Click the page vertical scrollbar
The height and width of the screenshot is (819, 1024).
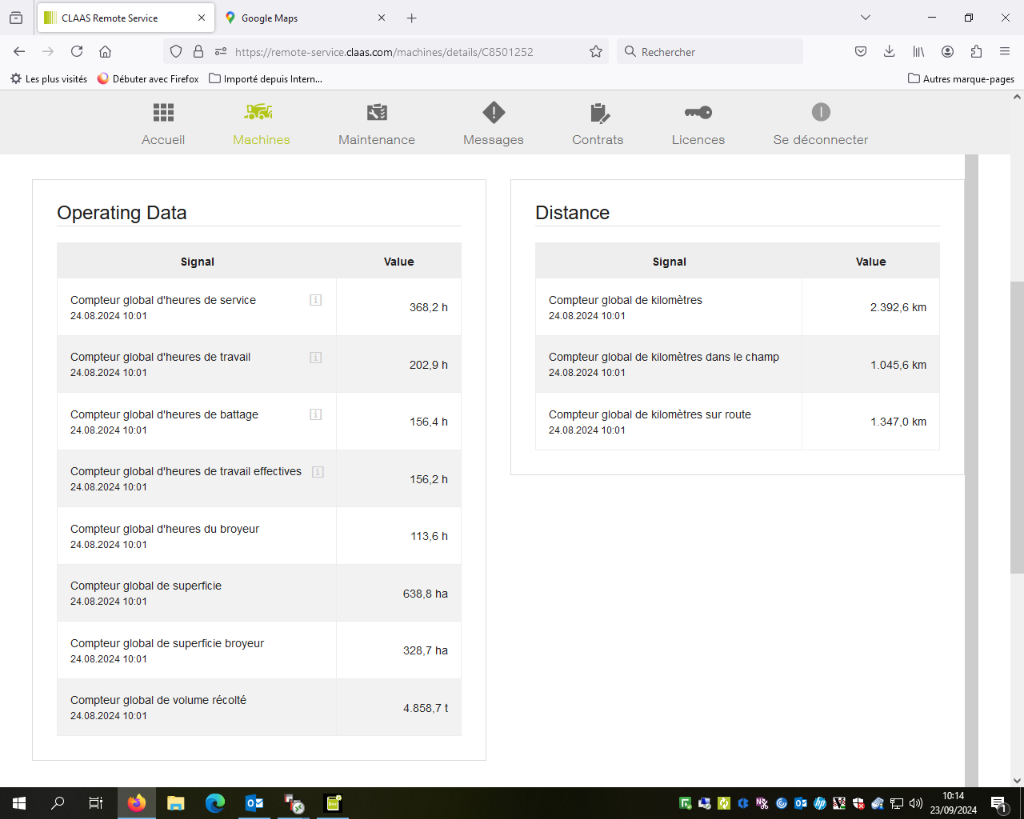(x=1017, y=428)
